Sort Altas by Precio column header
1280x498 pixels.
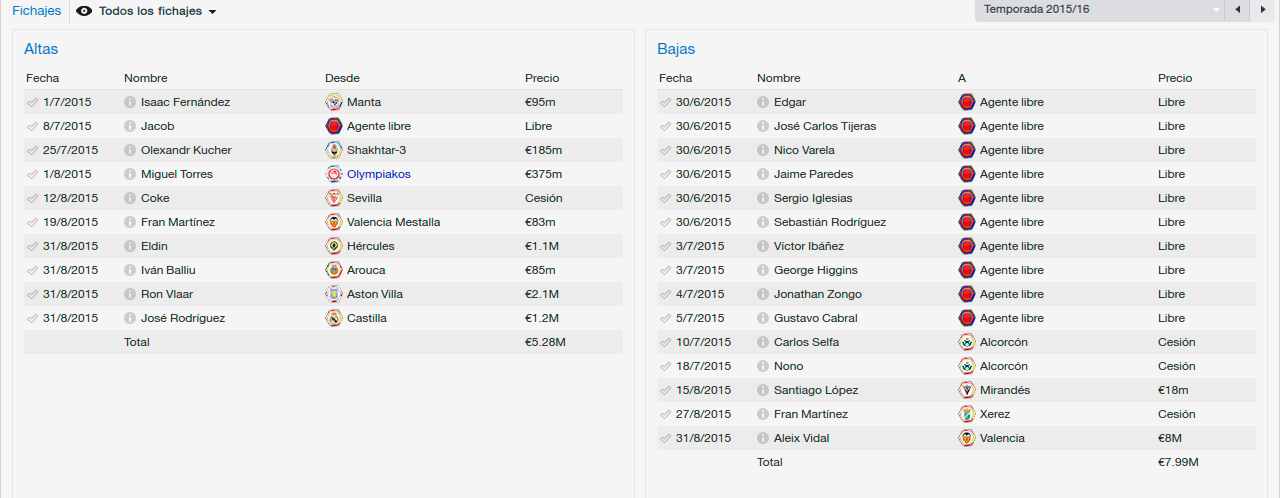(x=542, y=78)
